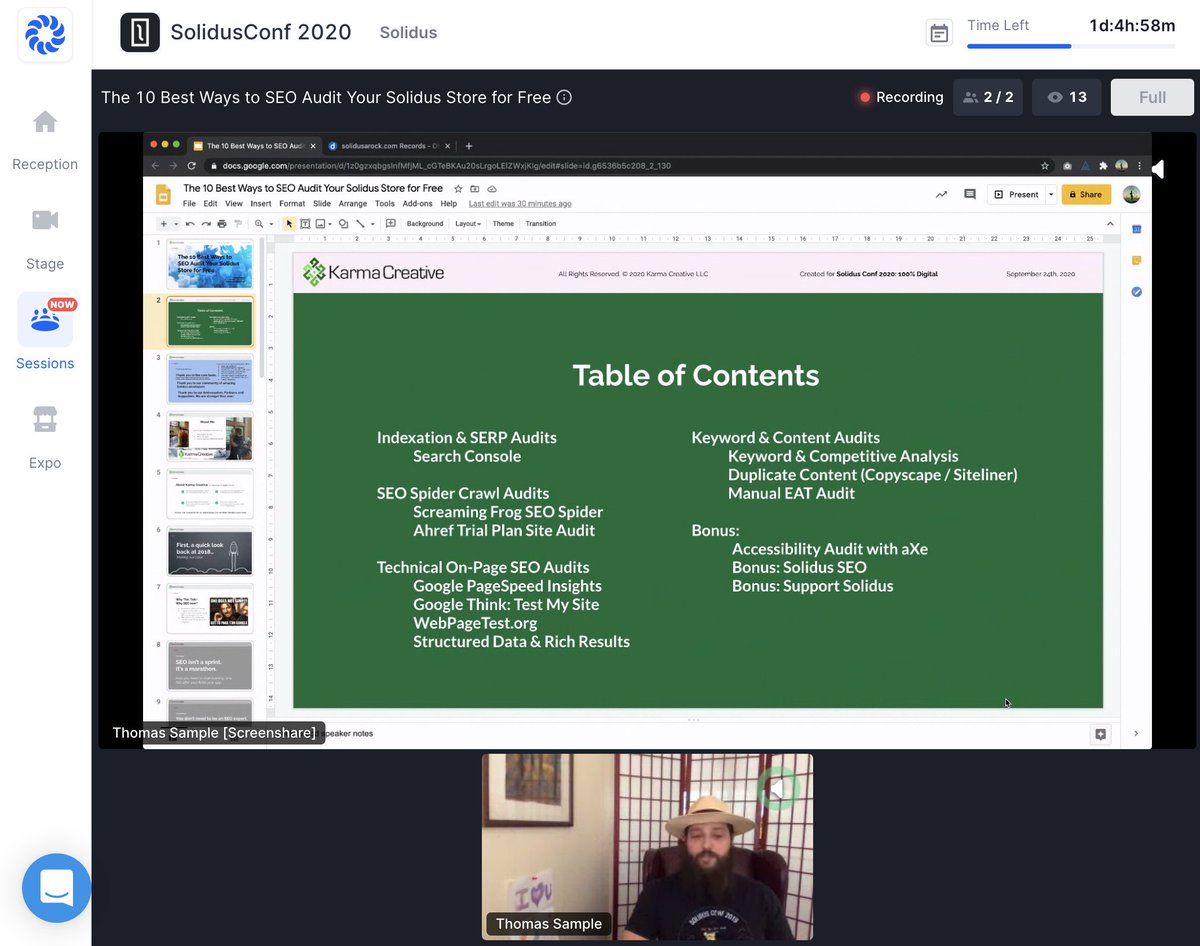Expand the Present dropdown arrow
Screen dimensions: 1200x946
[1050, 194]
